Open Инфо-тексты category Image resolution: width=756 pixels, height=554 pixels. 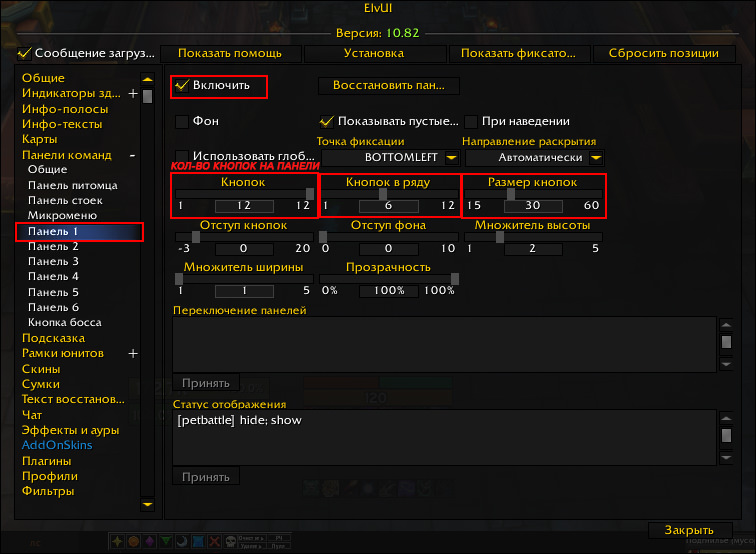tap(62, 124)
